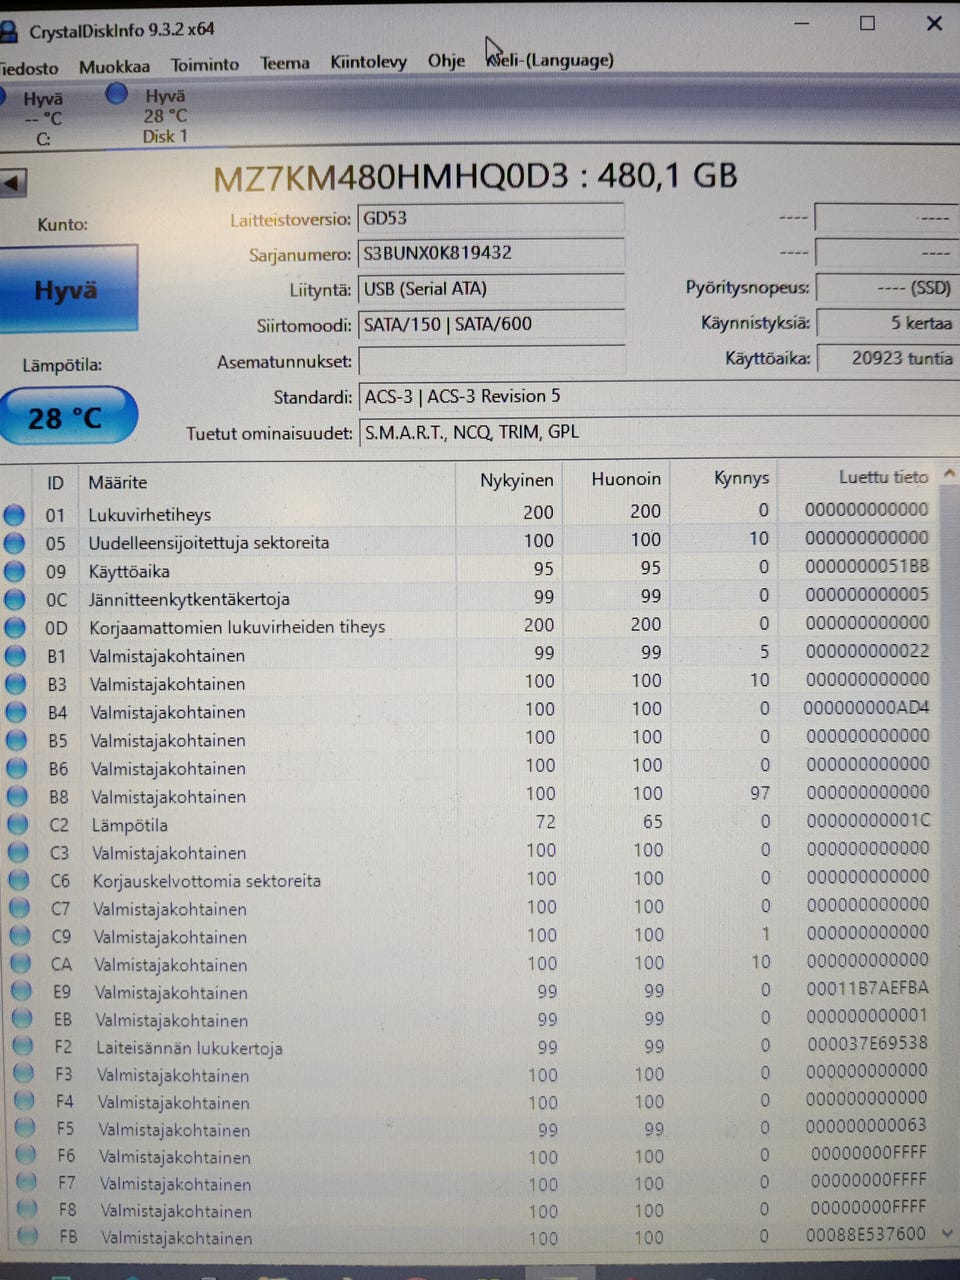Click the Huonoin column header
The image size is (960, 1280).
[x=626, y=479]
